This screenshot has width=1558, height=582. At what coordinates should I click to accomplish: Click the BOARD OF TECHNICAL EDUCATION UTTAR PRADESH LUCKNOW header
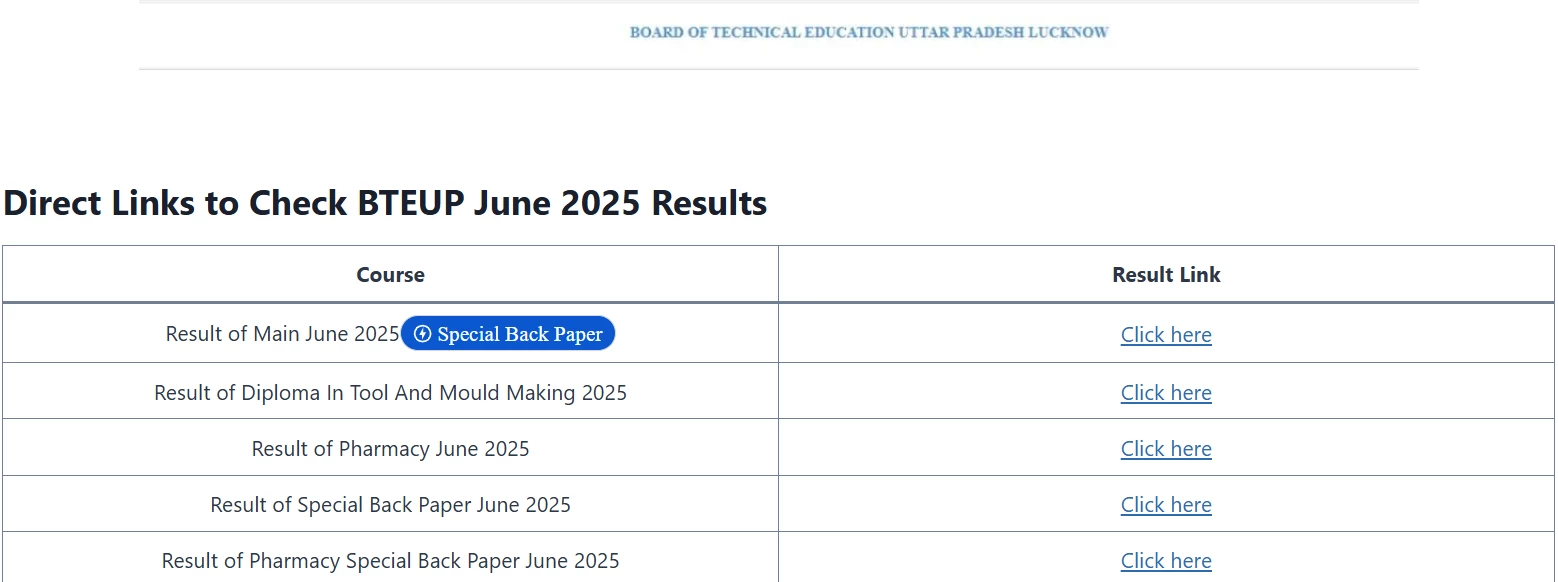[868, 31]
